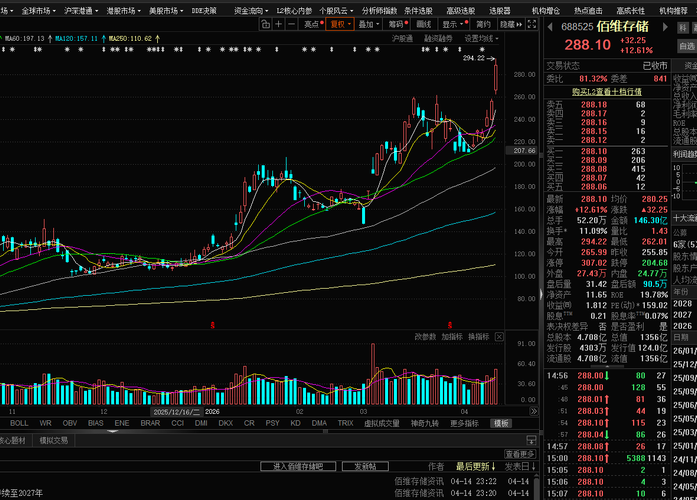Switch to the 模拟交易 tab
Viewport: 697px width, 500px height.
click(54, 440)
